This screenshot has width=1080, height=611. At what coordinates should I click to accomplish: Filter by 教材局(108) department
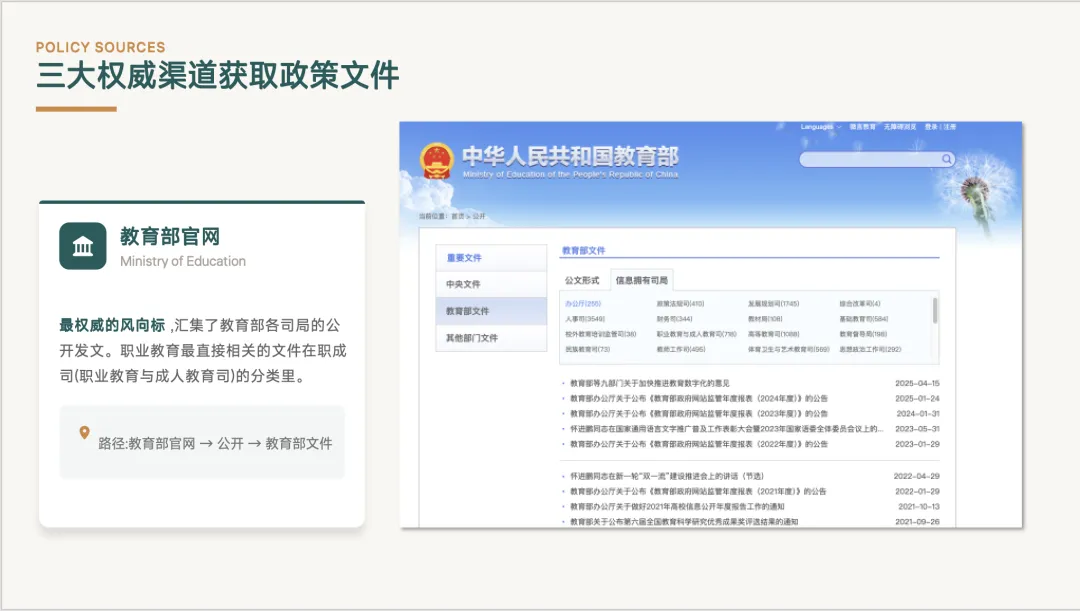(x=765, y=319)
